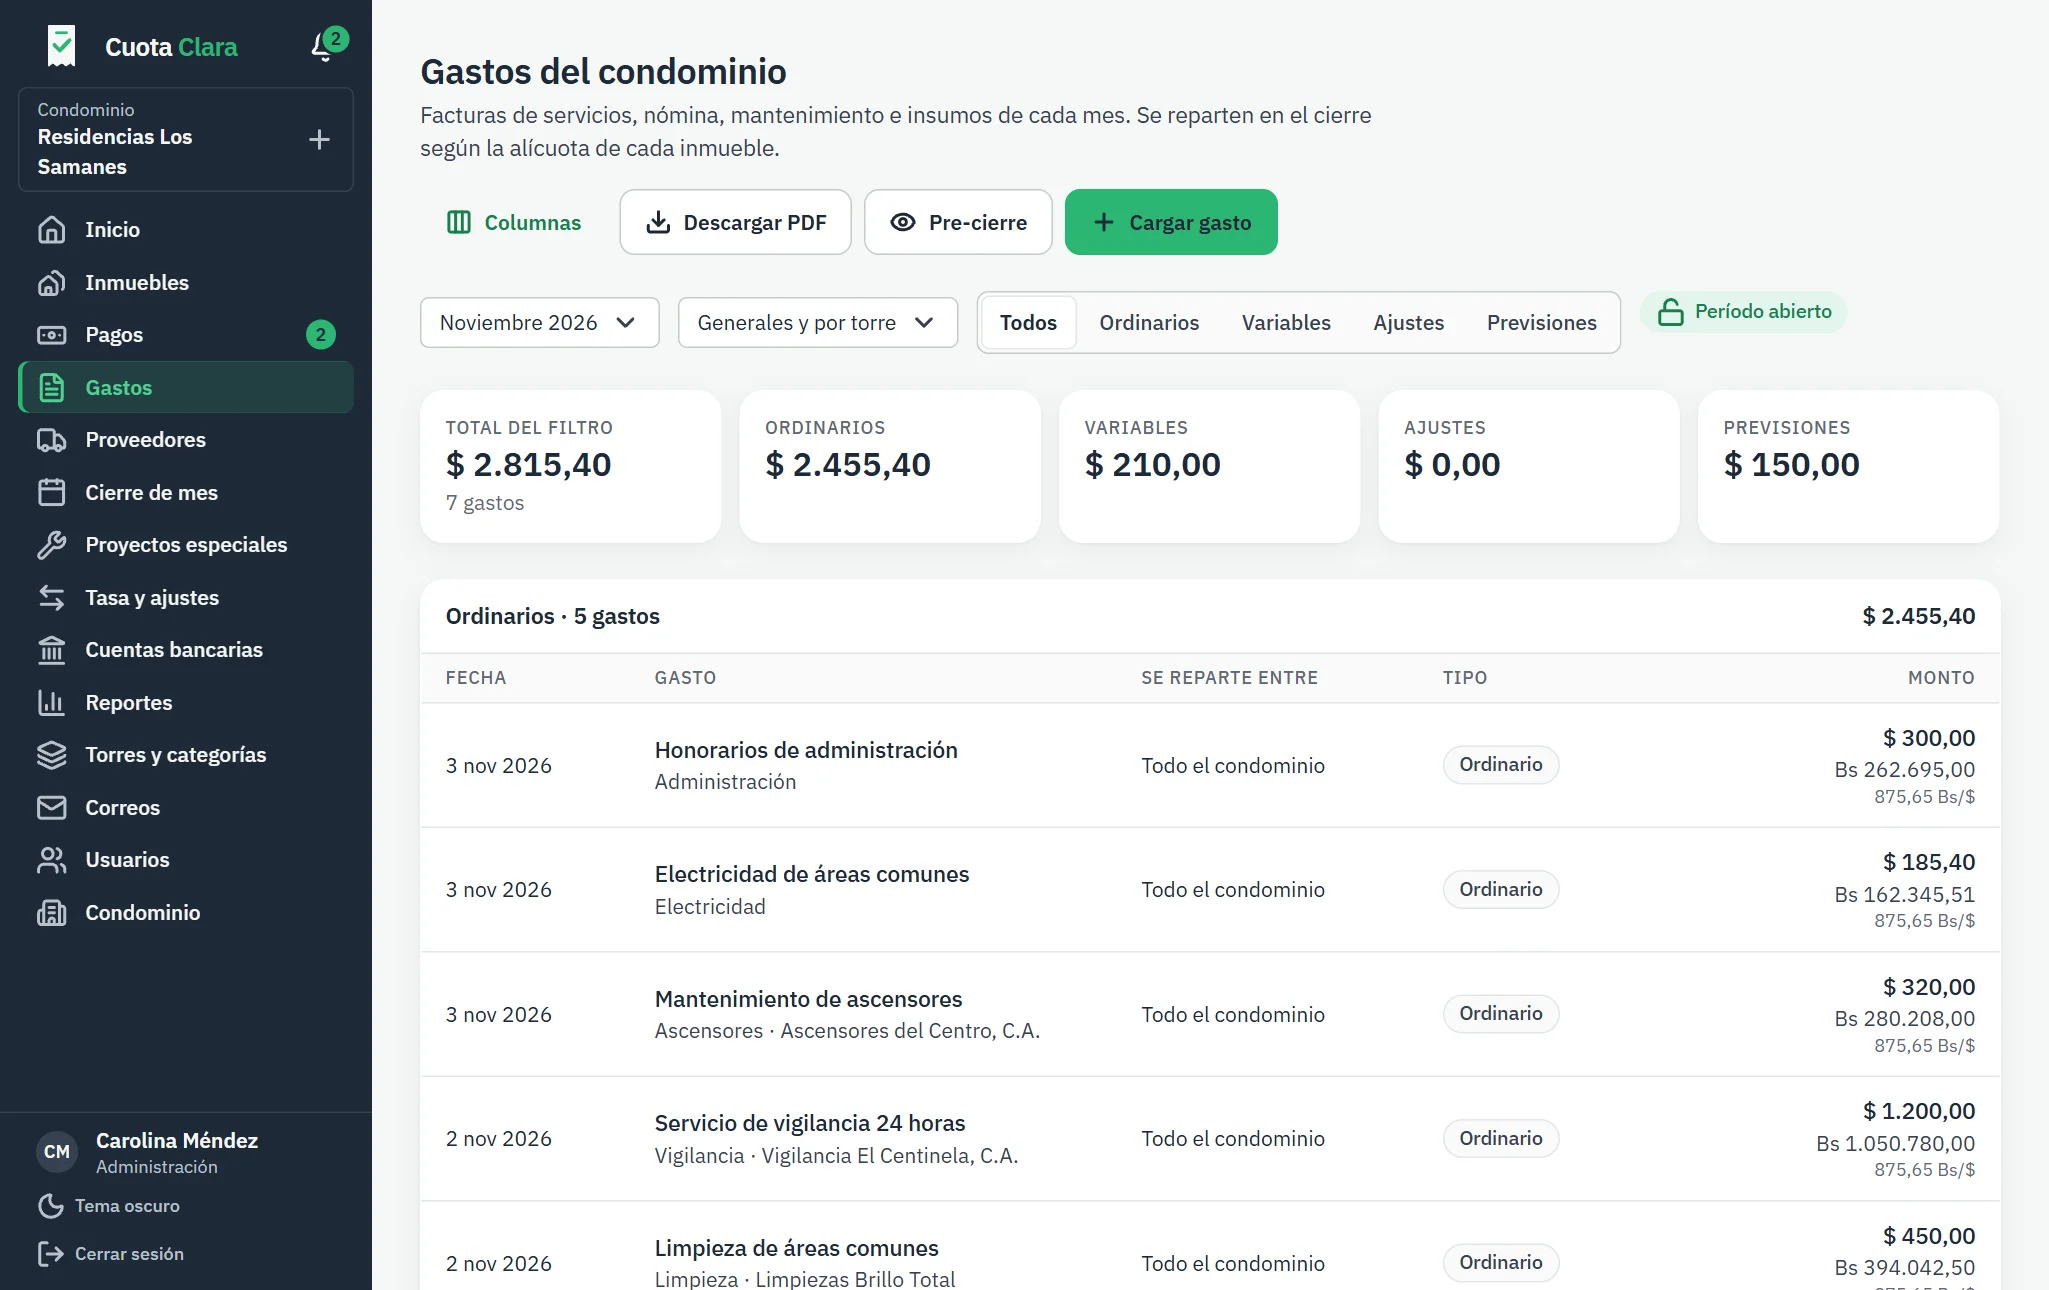Screen dimensions: 2049x1290
Task: Click the plus icon to add condominium
Action: (x=319, y=139)
